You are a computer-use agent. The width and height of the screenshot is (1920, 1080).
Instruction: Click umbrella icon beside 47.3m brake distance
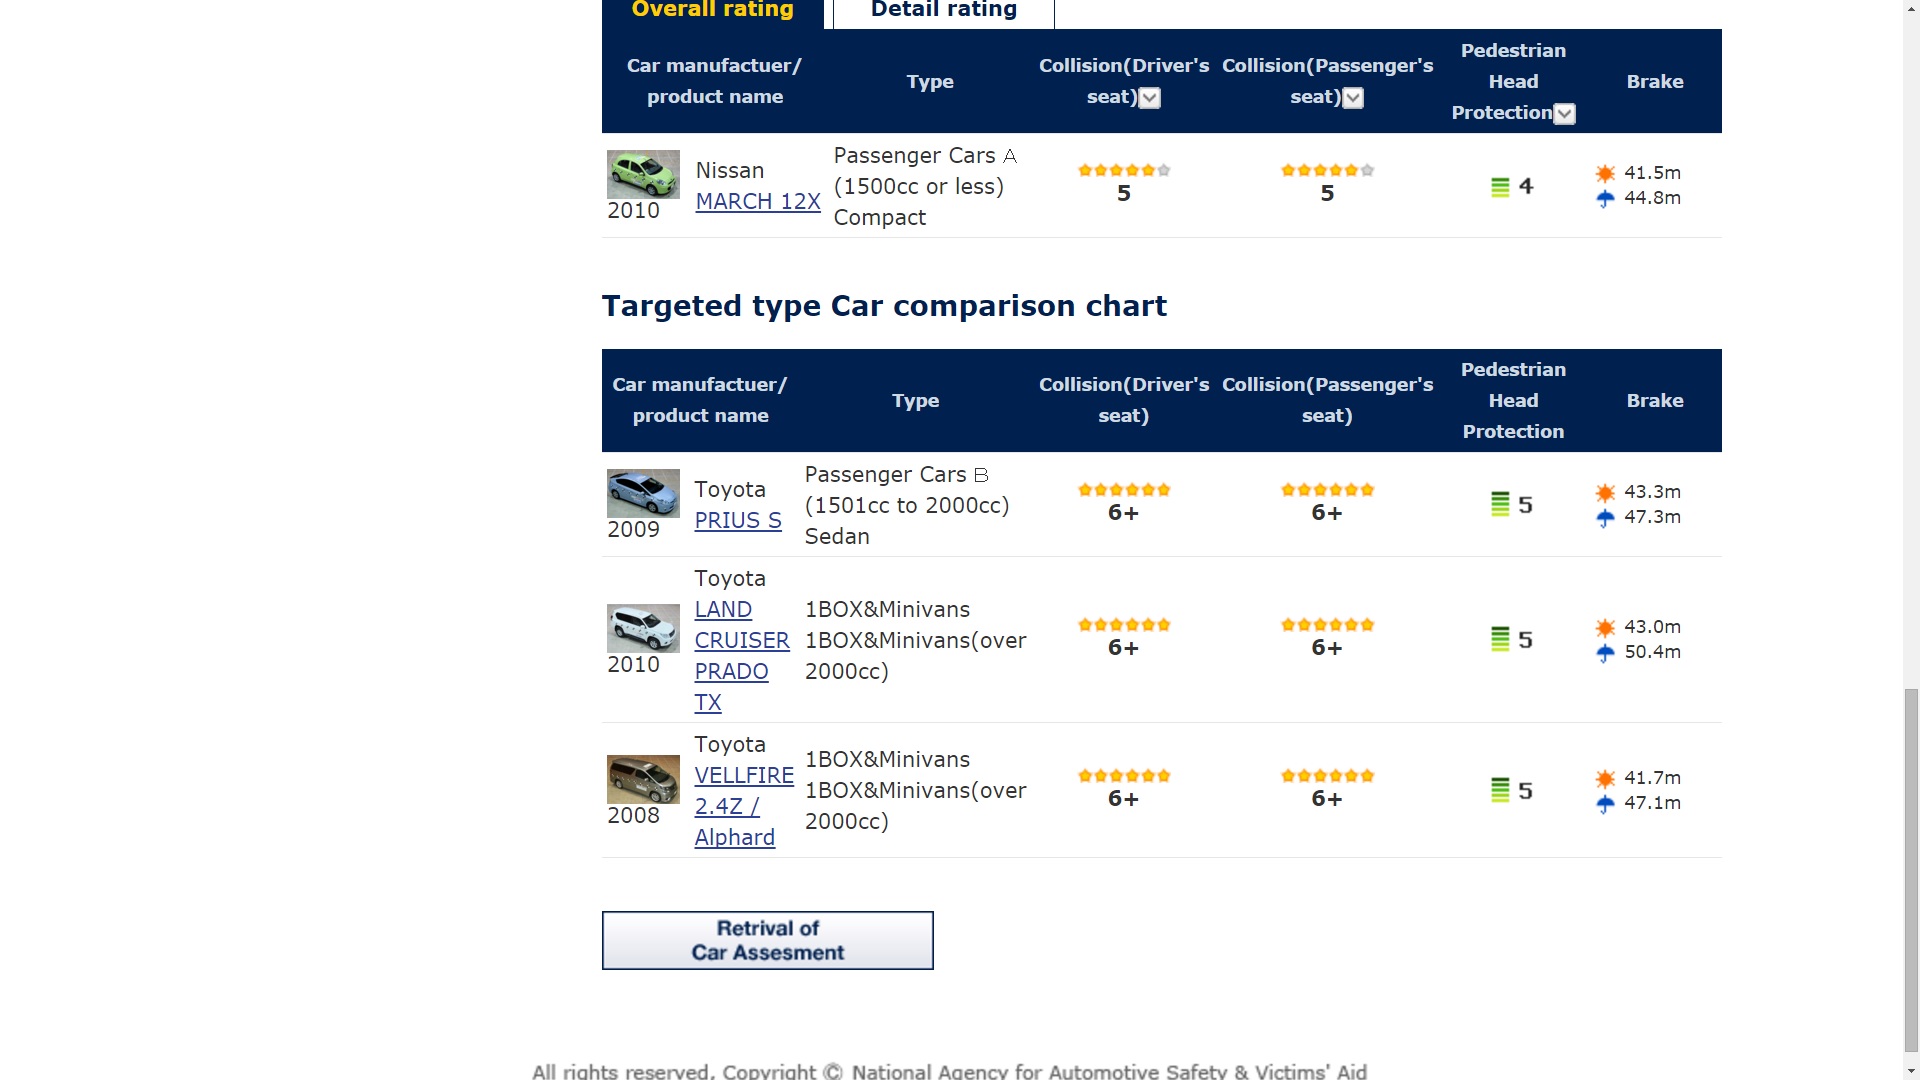point(1605,517)
